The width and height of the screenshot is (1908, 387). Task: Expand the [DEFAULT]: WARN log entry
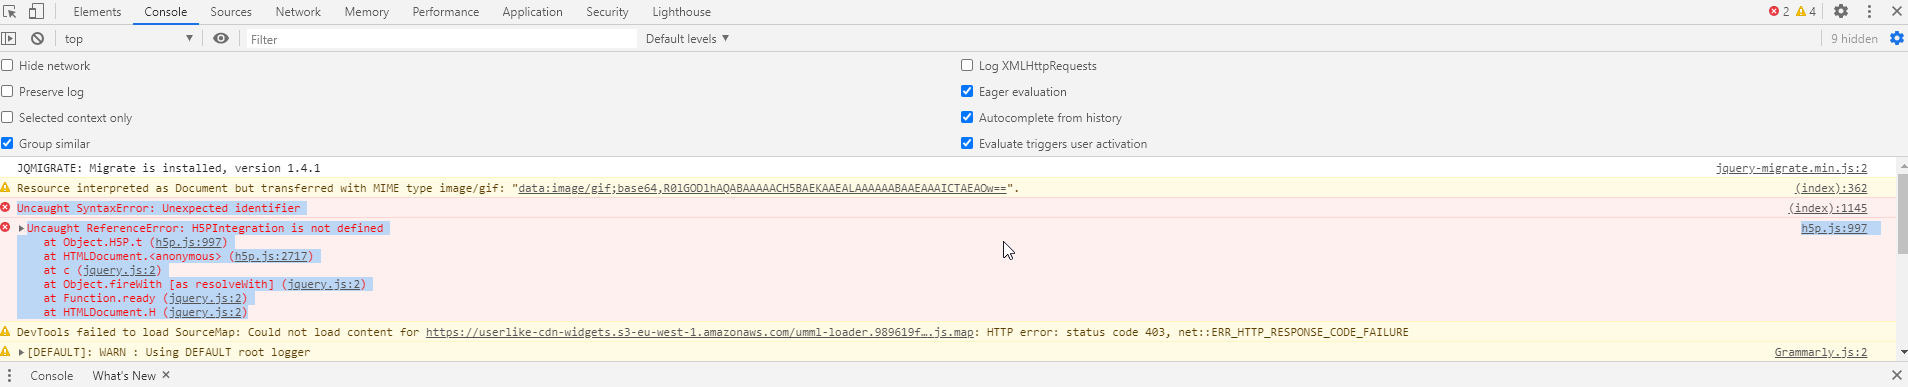[x=22, y=352]
